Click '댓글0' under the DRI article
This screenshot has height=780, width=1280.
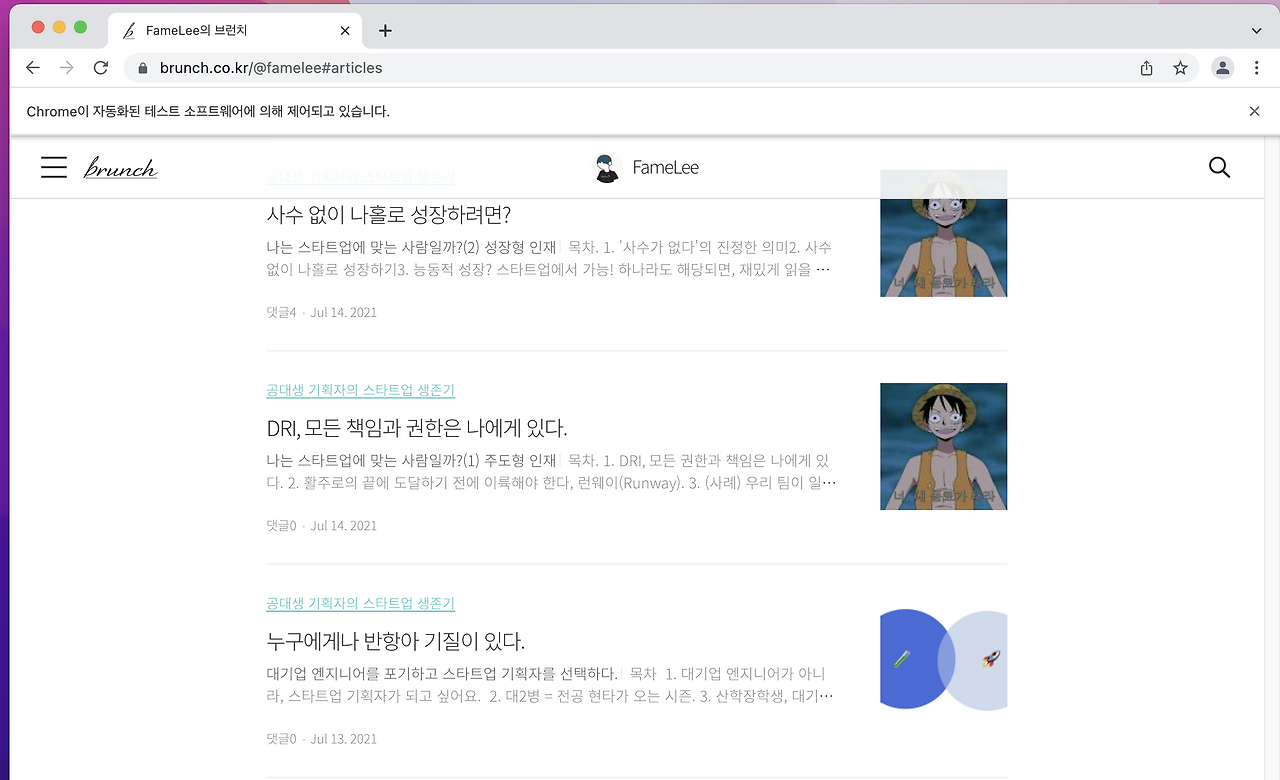281,525
